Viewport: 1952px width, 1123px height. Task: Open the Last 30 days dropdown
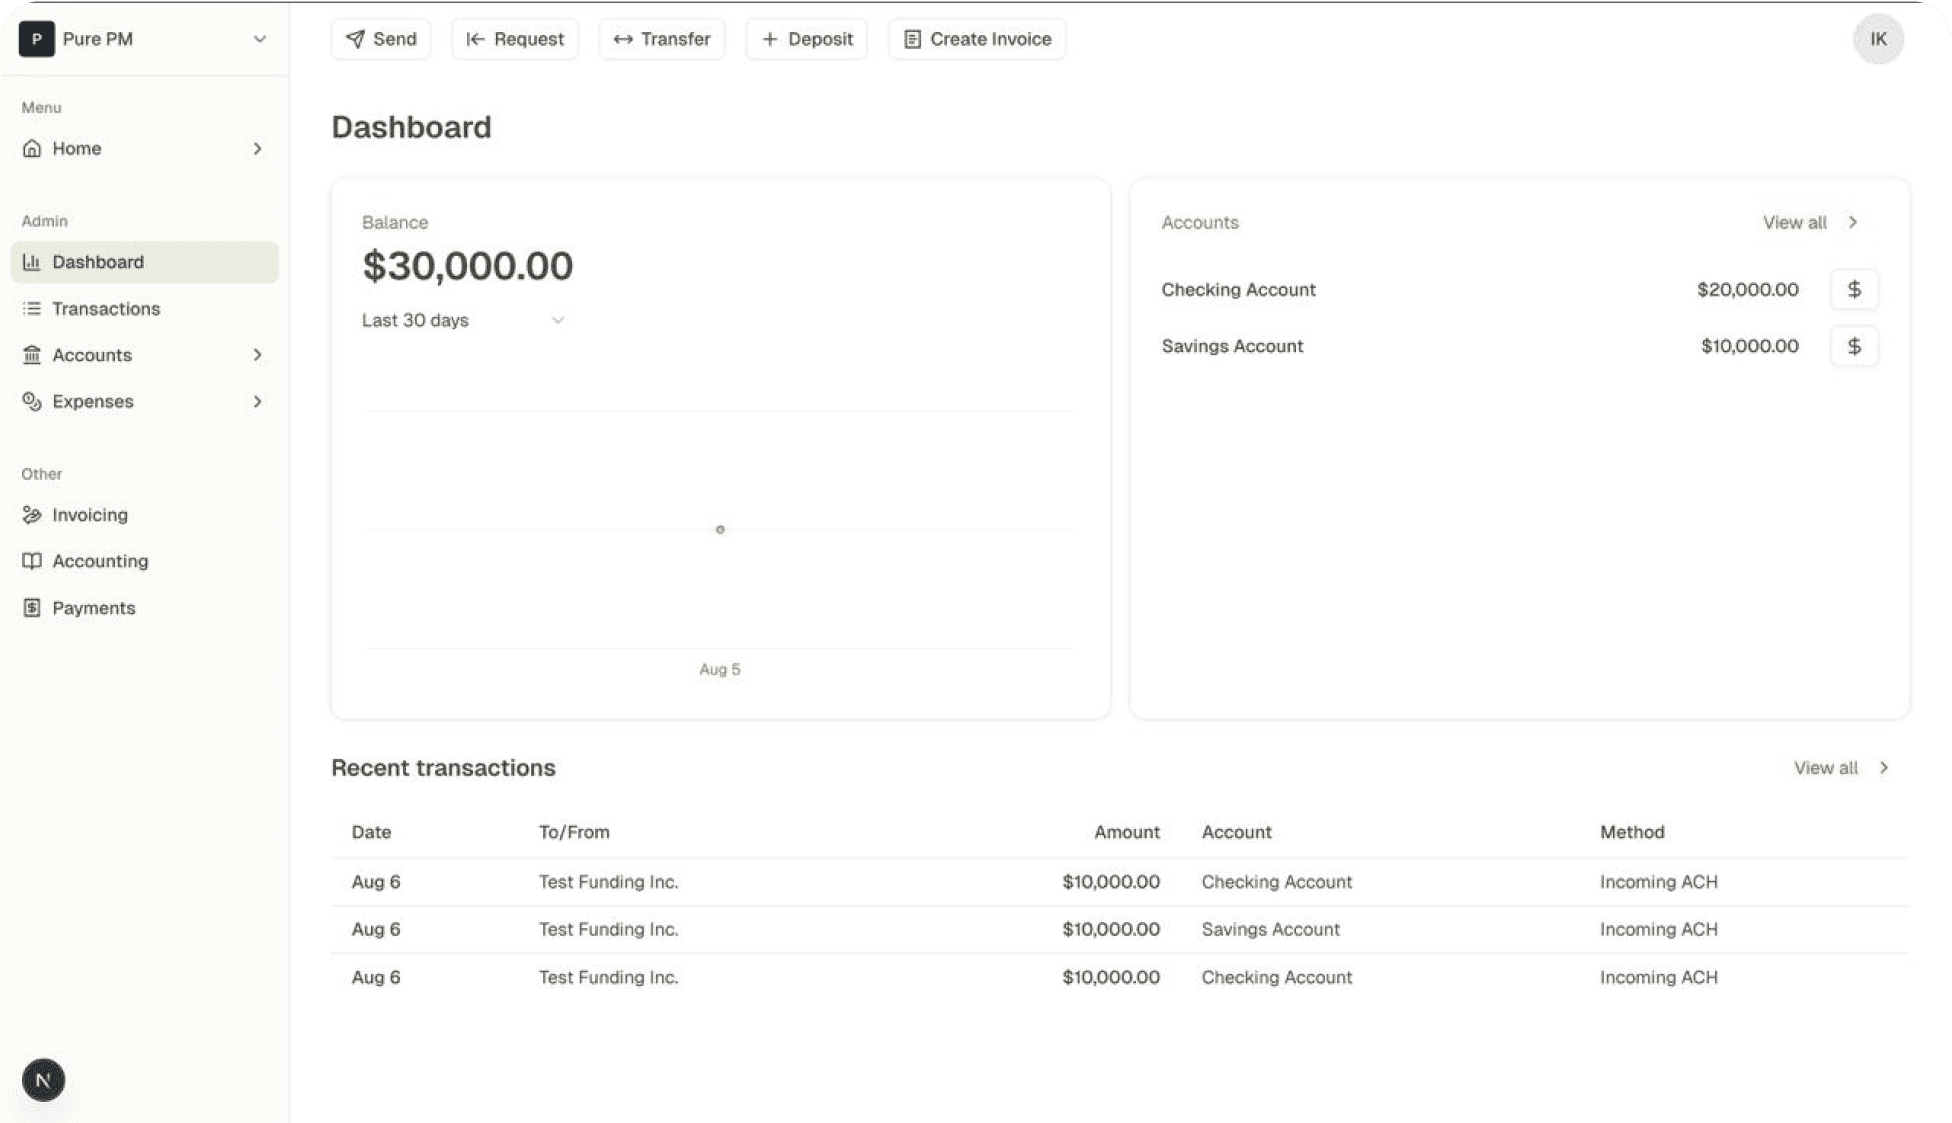pos(462,320)
